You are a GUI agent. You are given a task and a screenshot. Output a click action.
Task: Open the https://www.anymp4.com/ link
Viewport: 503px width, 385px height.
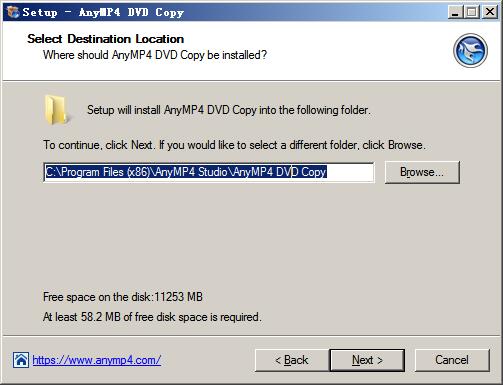coord(97,360)
